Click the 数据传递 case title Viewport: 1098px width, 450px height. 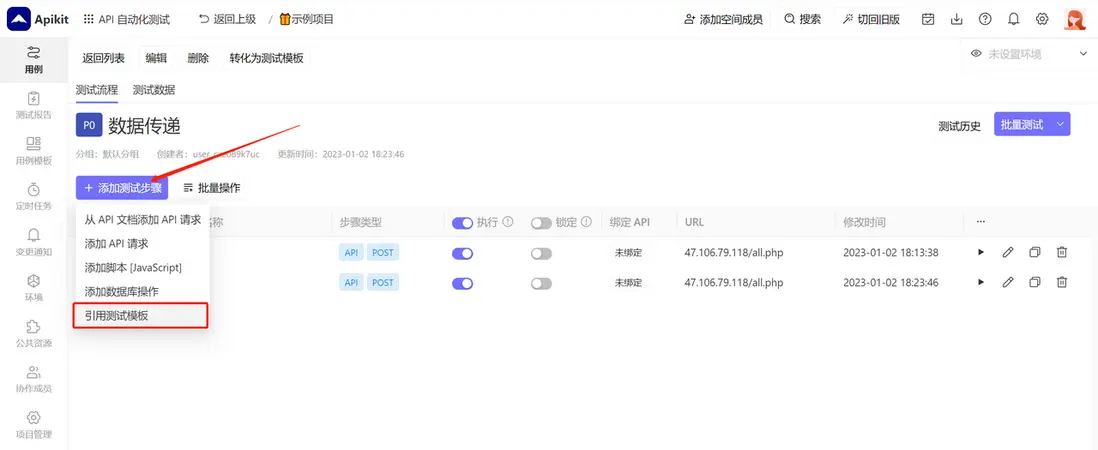144,126
